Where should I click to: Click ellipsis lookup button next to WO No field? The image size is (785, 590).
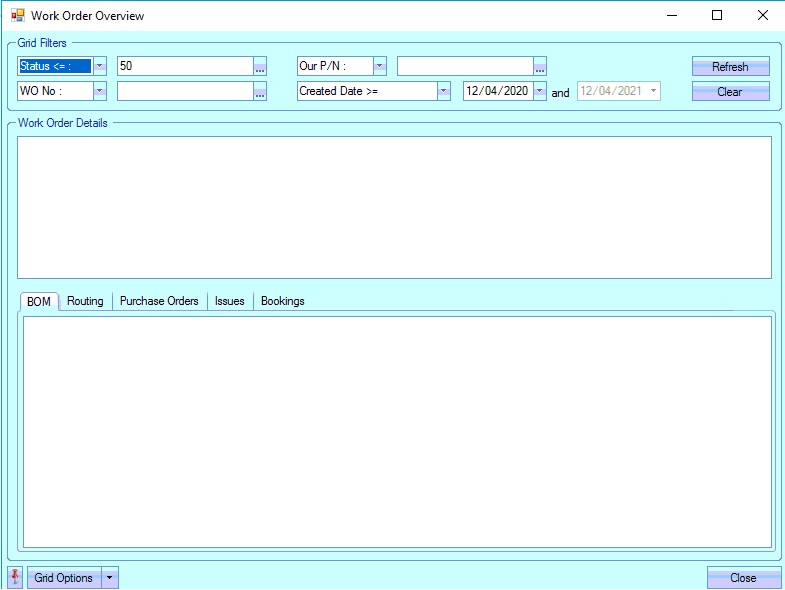coord(260,92)
